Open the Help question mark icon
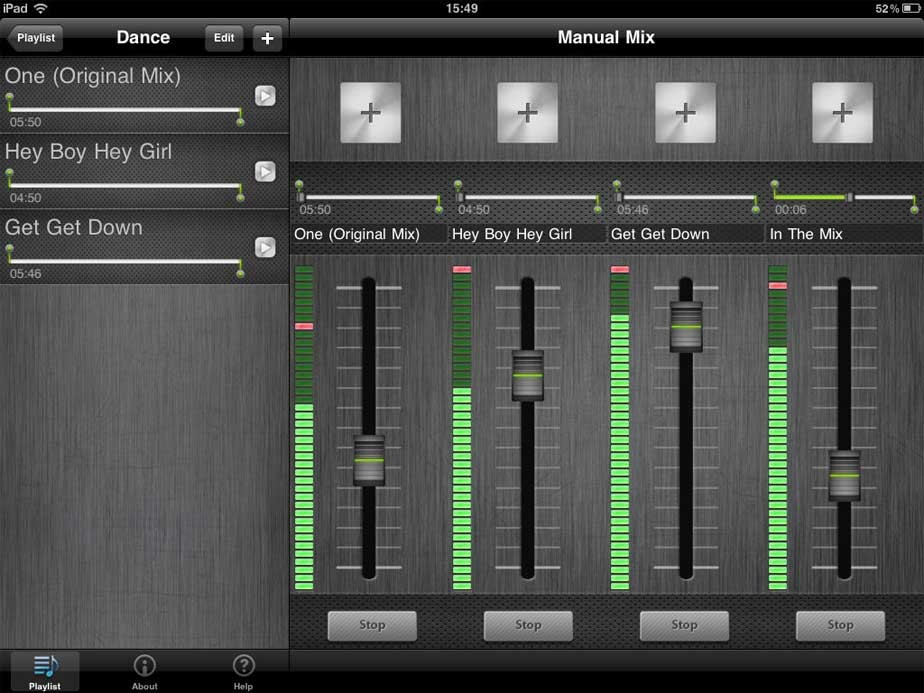Image resolution: width=924 pixels, height=693 pixels. point(243,670)
